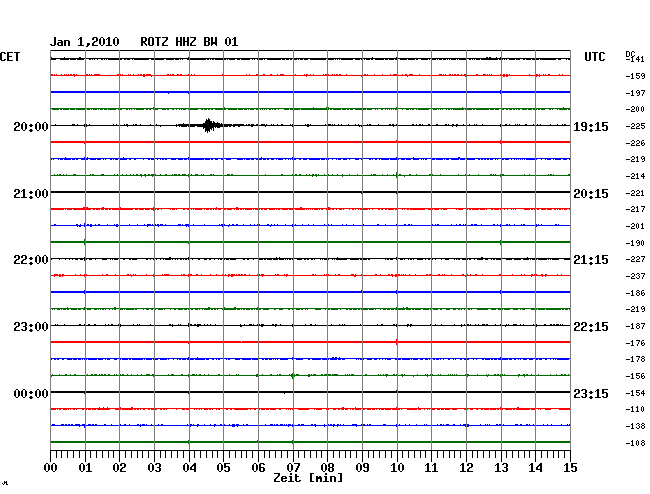Click minute-axis tick label '03'
Viewport: 650px width, 494px height.
pos(154,467)
